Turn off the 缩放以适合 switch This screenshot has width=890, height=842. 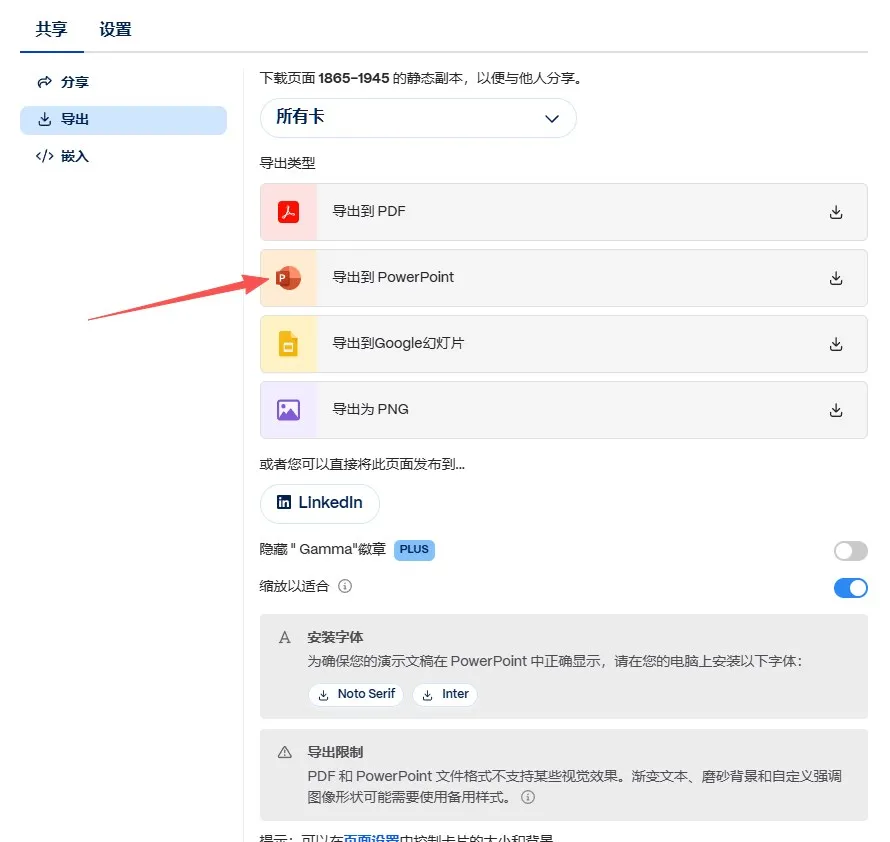(850, 588)
